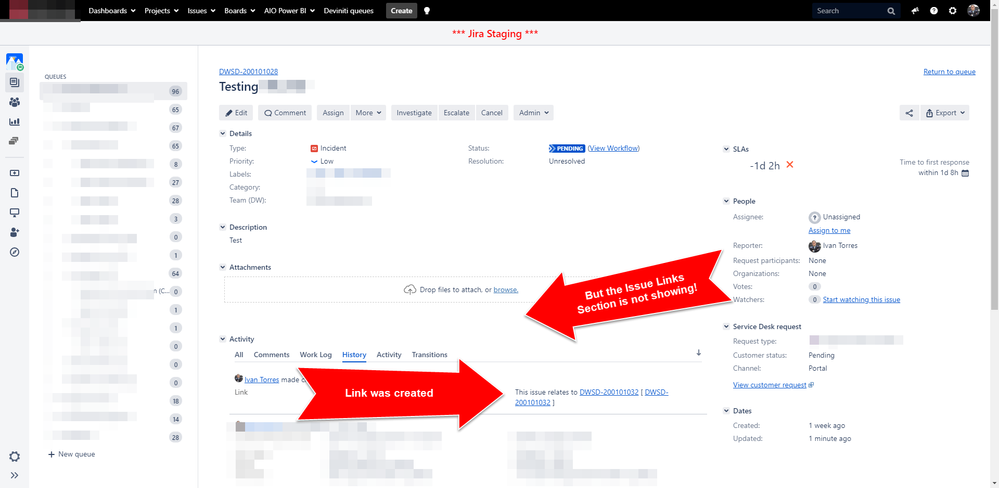Click the plus icon for New queue
The height and width of the screenshot is (488, 999).
51,455
